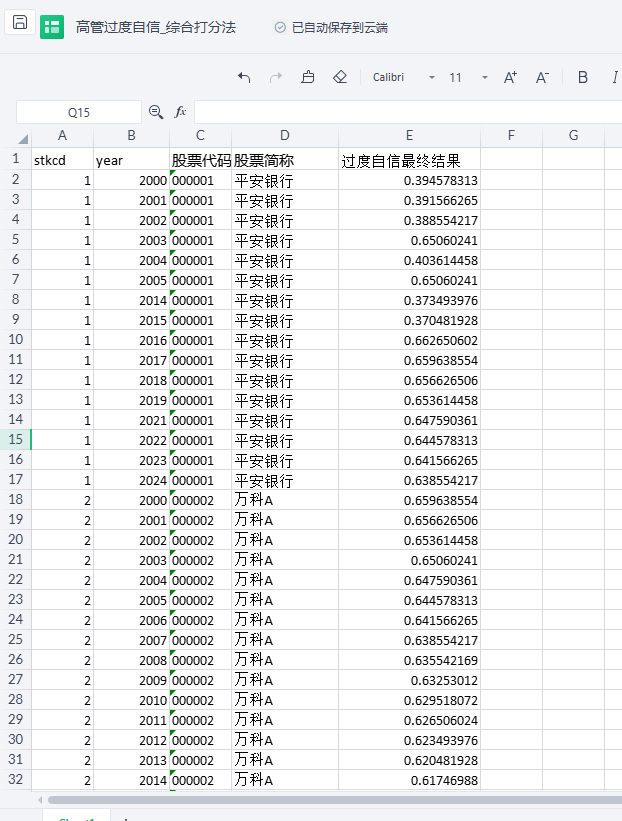Click stkcd cell 2 in row 25
The width and height of the screenshot is (622, 821).
click(62, 640)
